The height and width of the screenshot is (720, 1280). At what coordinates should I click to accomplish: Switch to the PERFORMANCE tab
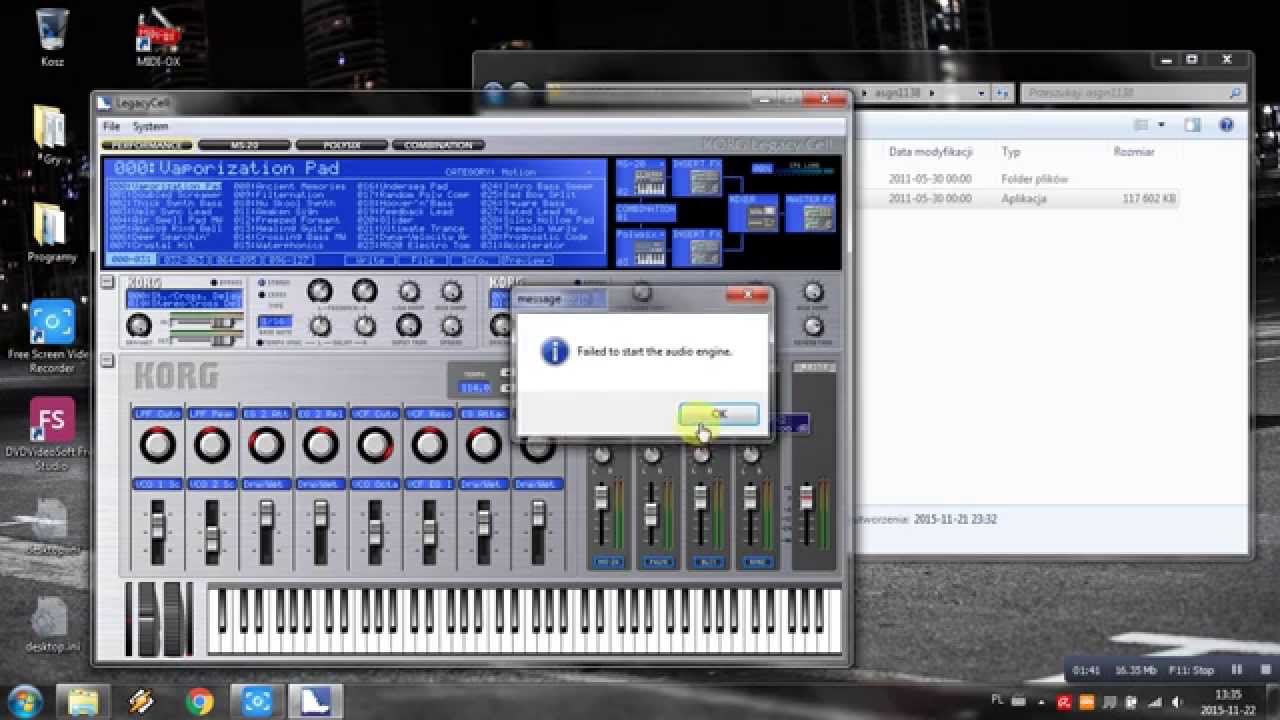tap(147, 145)
